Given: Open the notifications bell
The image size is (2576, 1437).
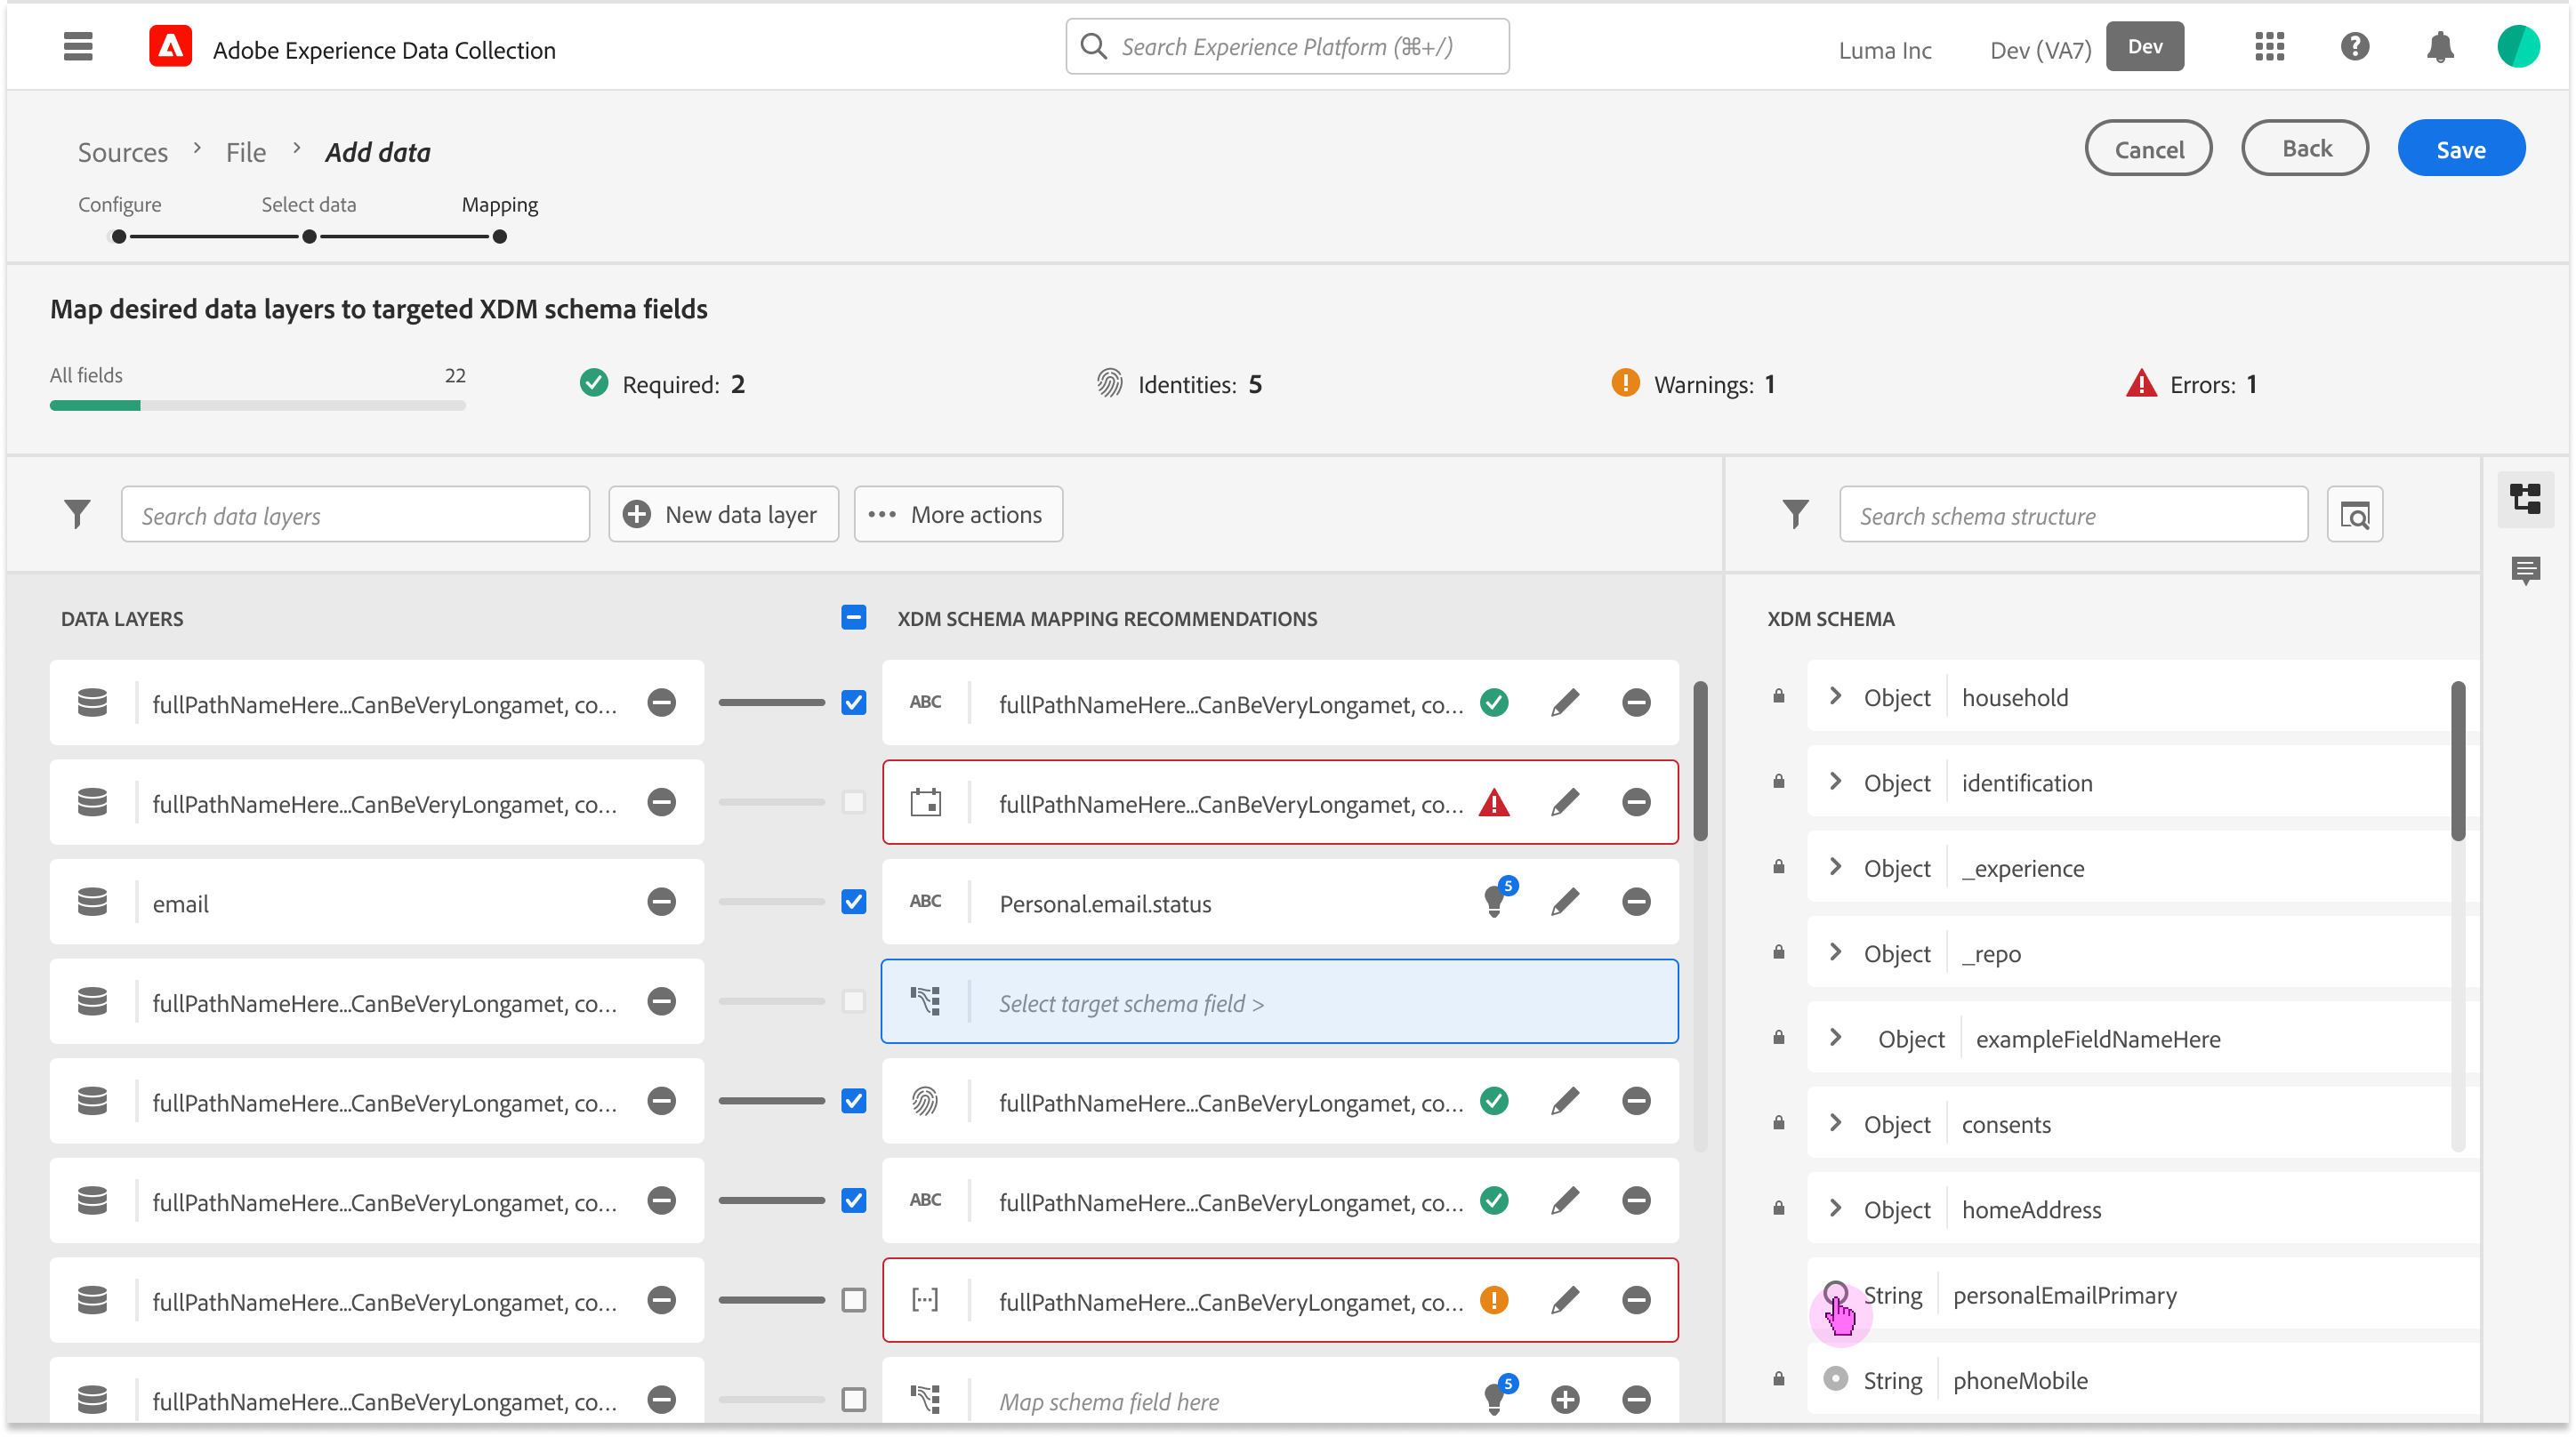Looking at the screenshot, I should (2440, 46).
